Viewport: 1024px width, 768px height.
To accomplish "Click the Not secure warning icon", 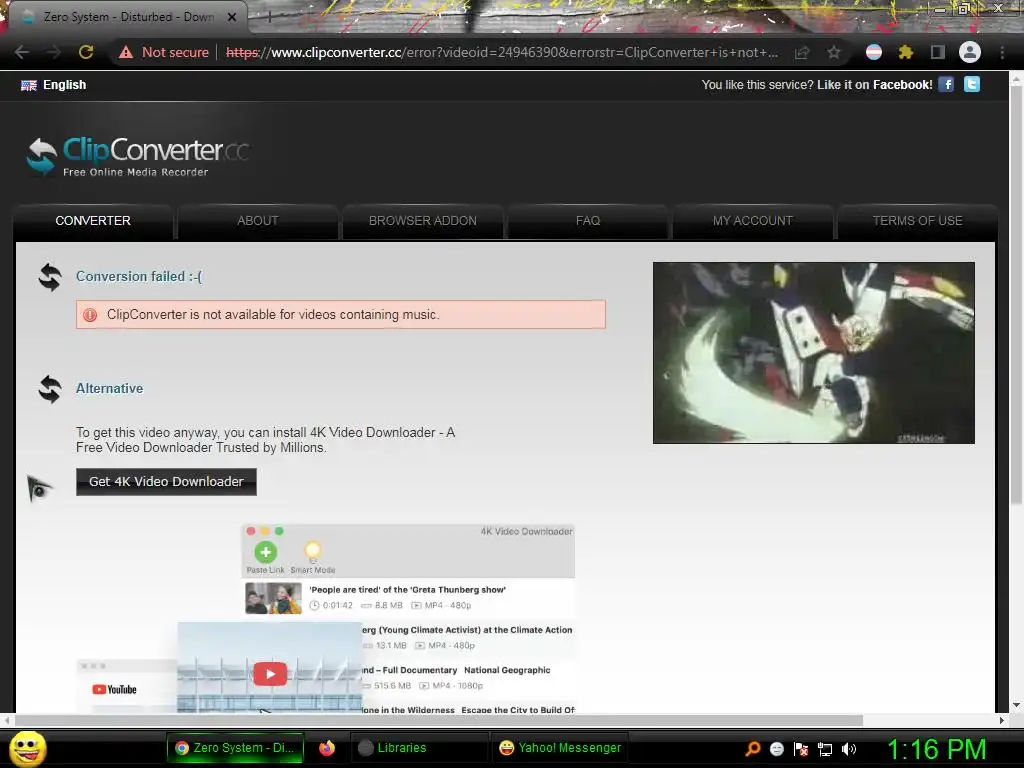I will coord(126,52).
